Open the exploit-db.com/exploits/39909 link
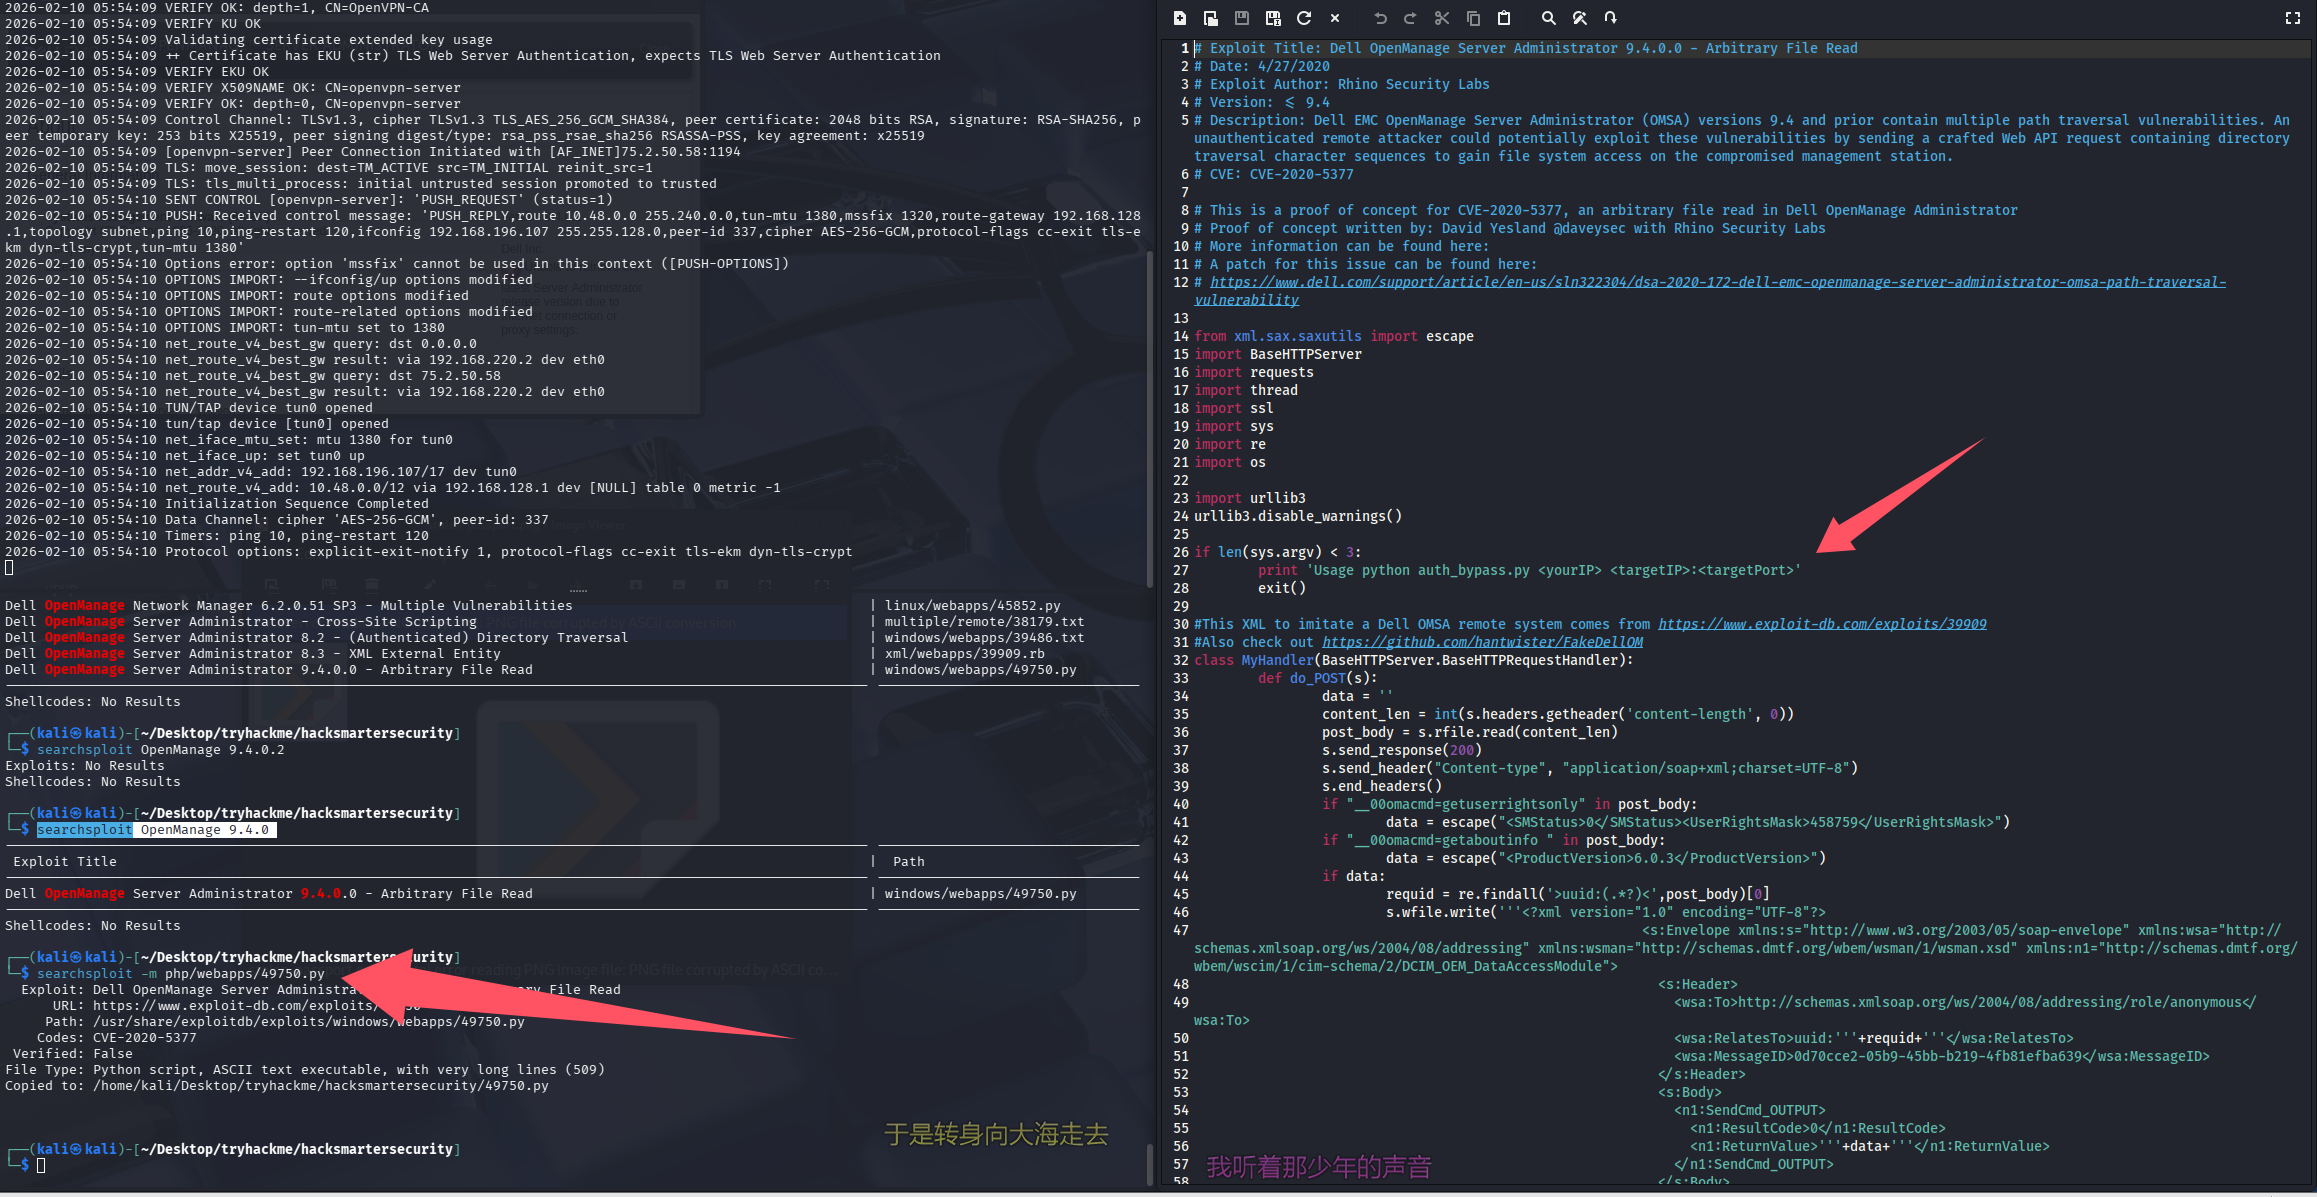Image resolution: width=2317 pixels, height=1197 pixels. (1822, 625)
